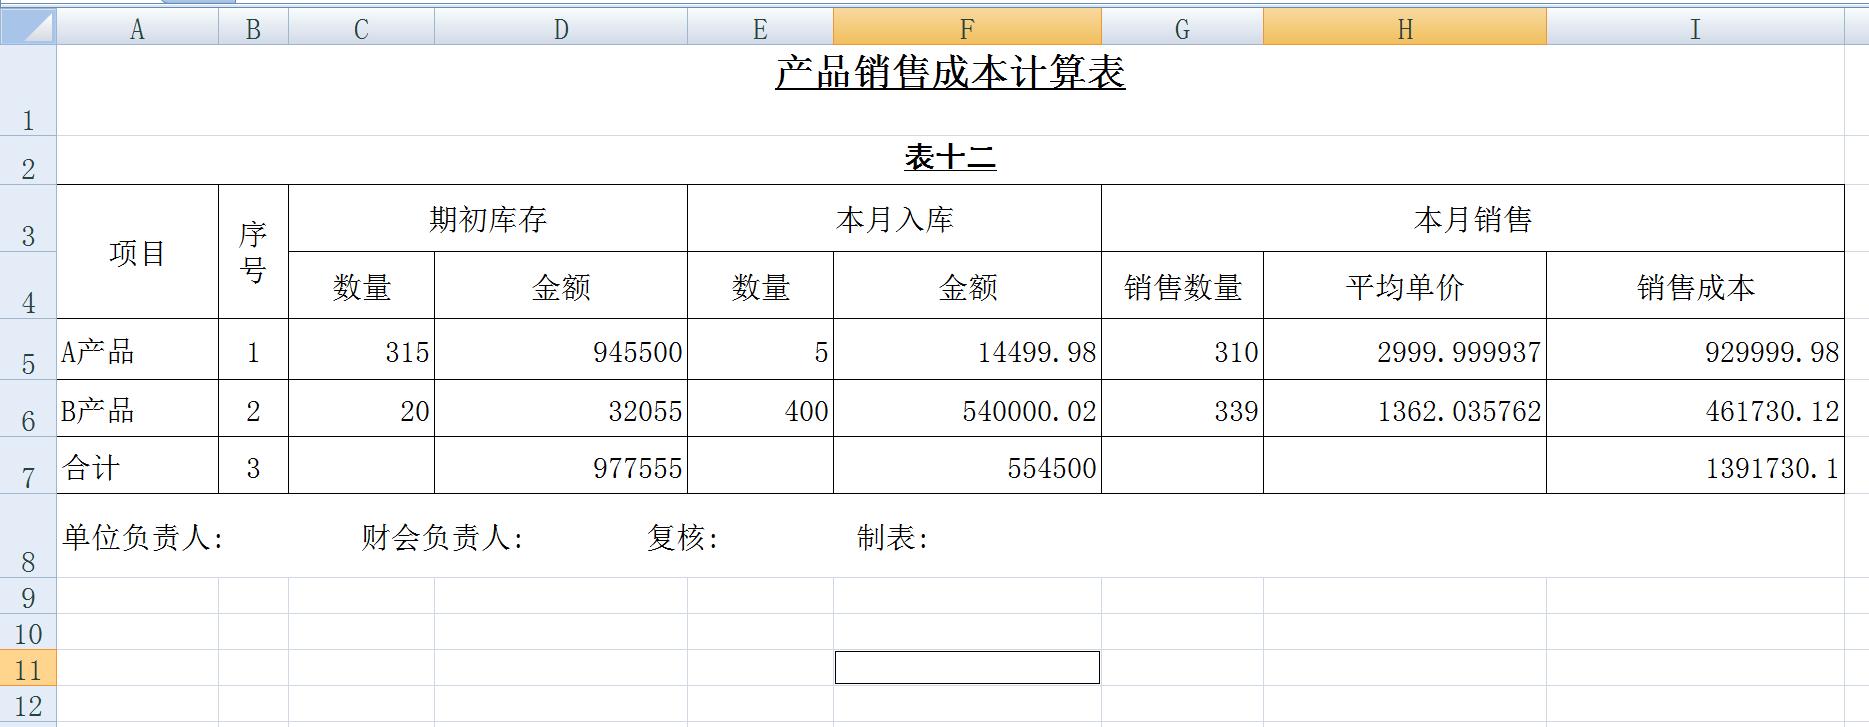
Task: Click the subtitle 表十二
Action: 950,157
